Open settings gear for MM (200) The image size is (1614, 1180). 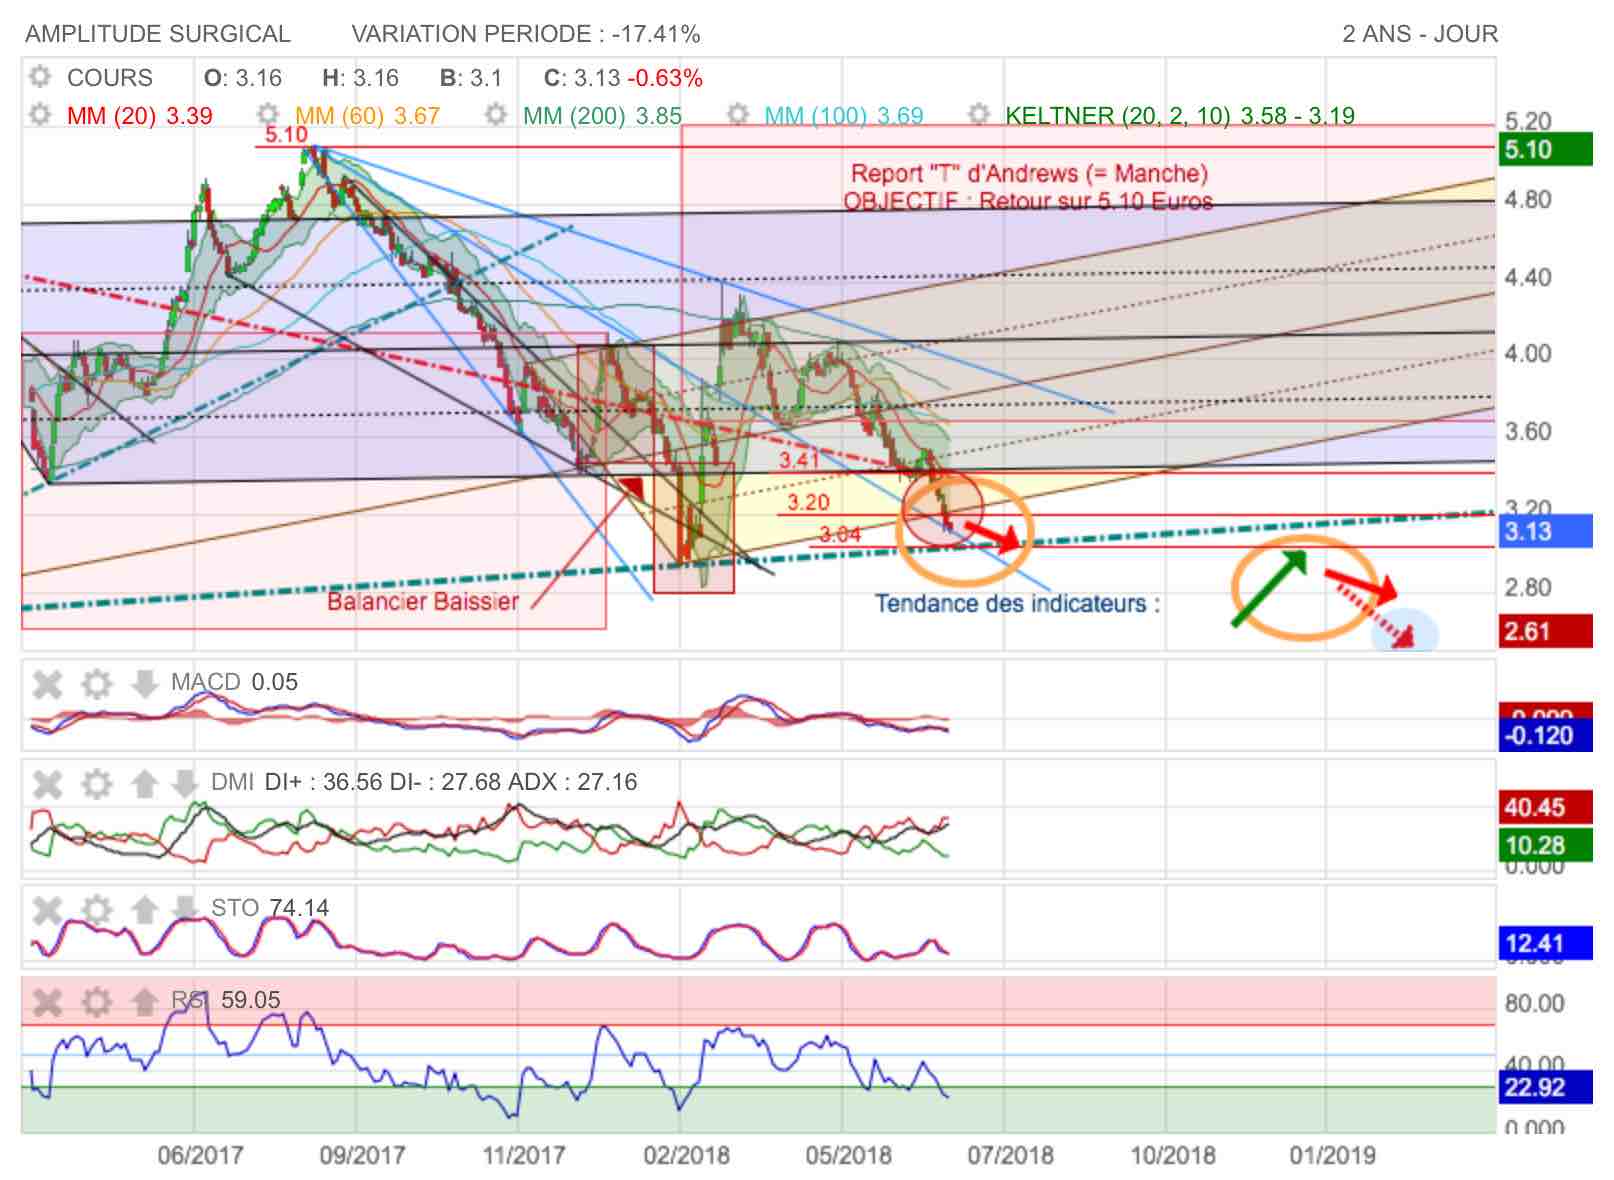pos(496,115)
